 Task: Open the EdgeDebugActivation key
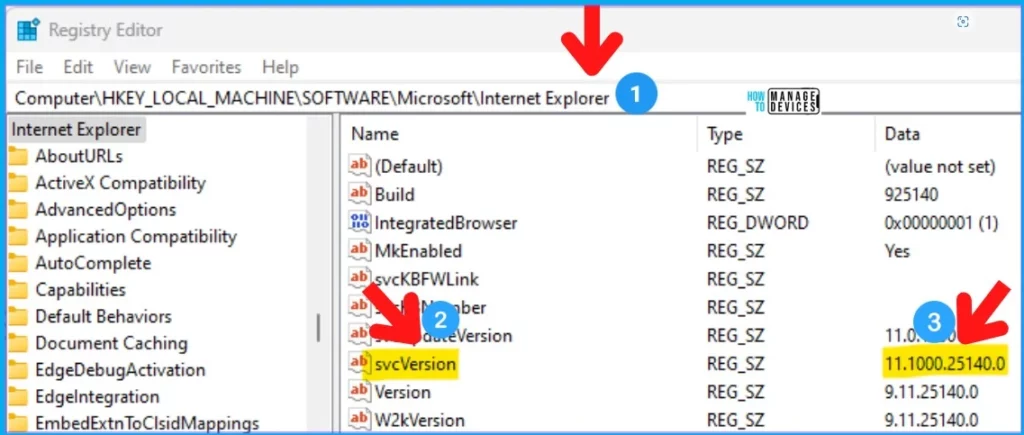(120, 370)
